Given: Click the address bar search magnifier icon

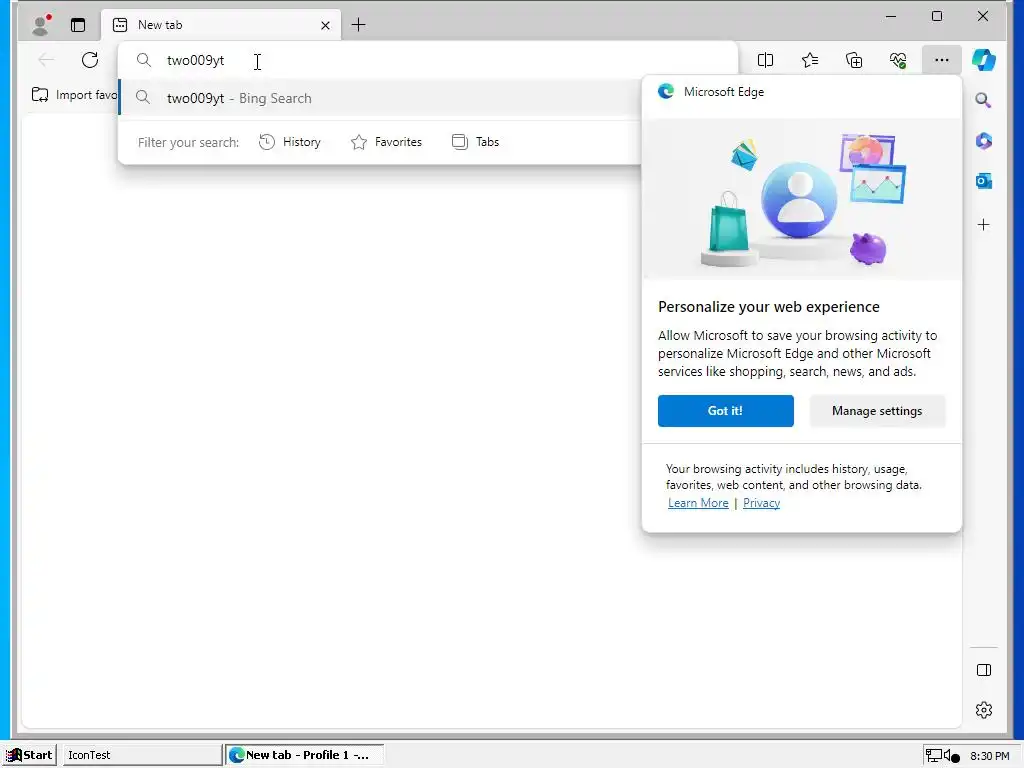Looking at the screenshot, I should tap(144, 60).
